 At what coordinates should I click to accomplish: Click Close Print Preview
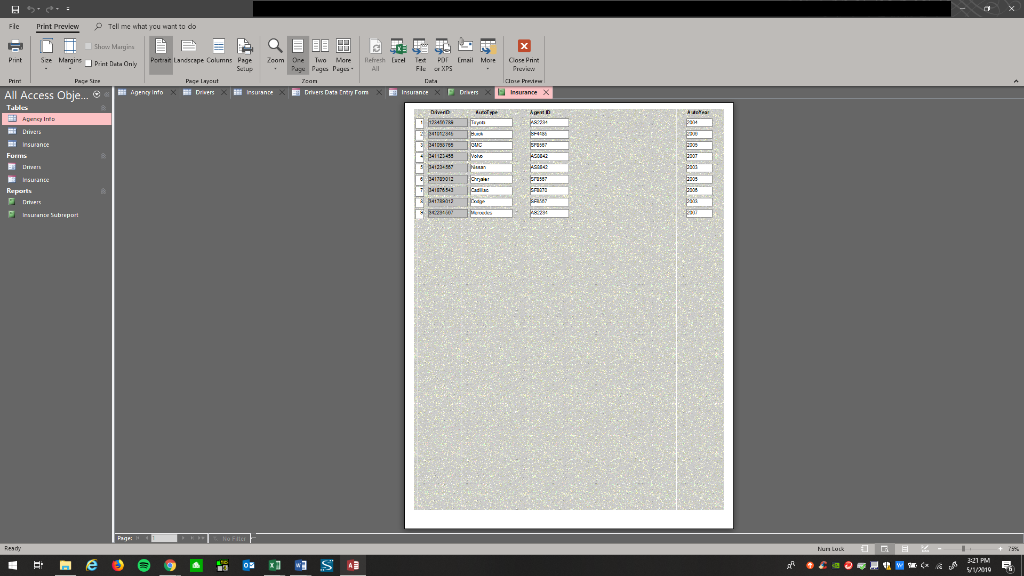click(524, 55)
